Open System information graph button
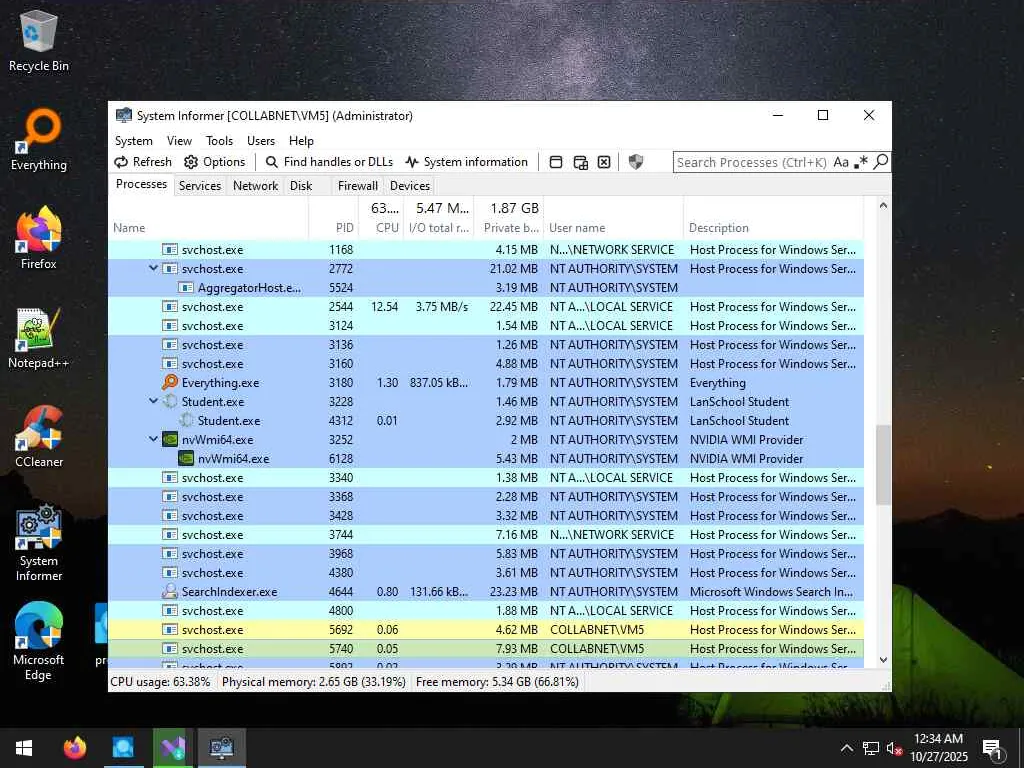Viewport: 1024px width, 768px height. point(466,162)
